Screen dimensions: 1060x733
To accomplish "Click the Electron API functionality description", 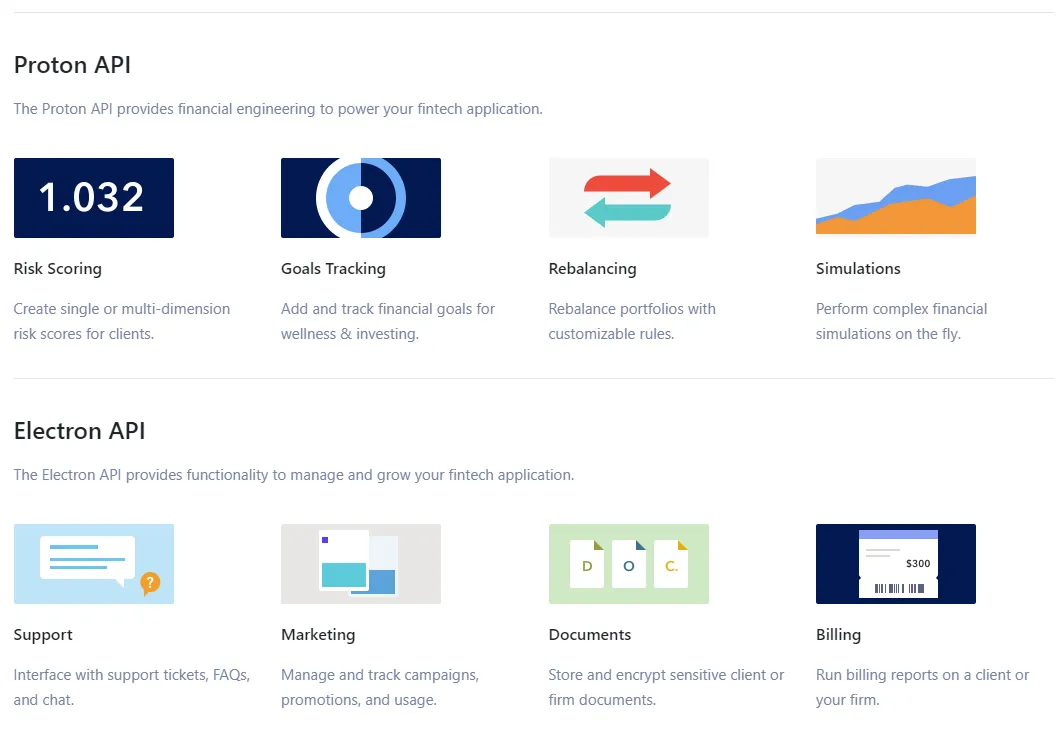I will coord(293,475).
